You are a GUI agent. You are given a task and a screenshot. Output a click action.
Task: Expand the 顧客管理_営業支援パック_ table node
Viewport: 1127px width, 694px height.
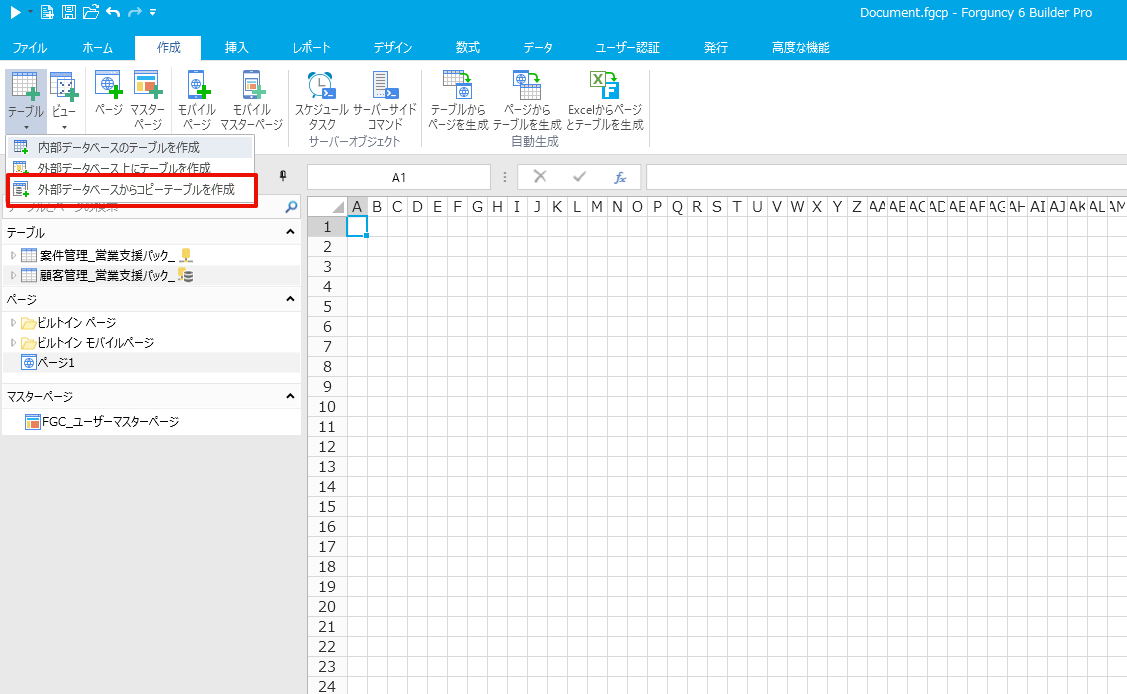[x=13, y=275]
